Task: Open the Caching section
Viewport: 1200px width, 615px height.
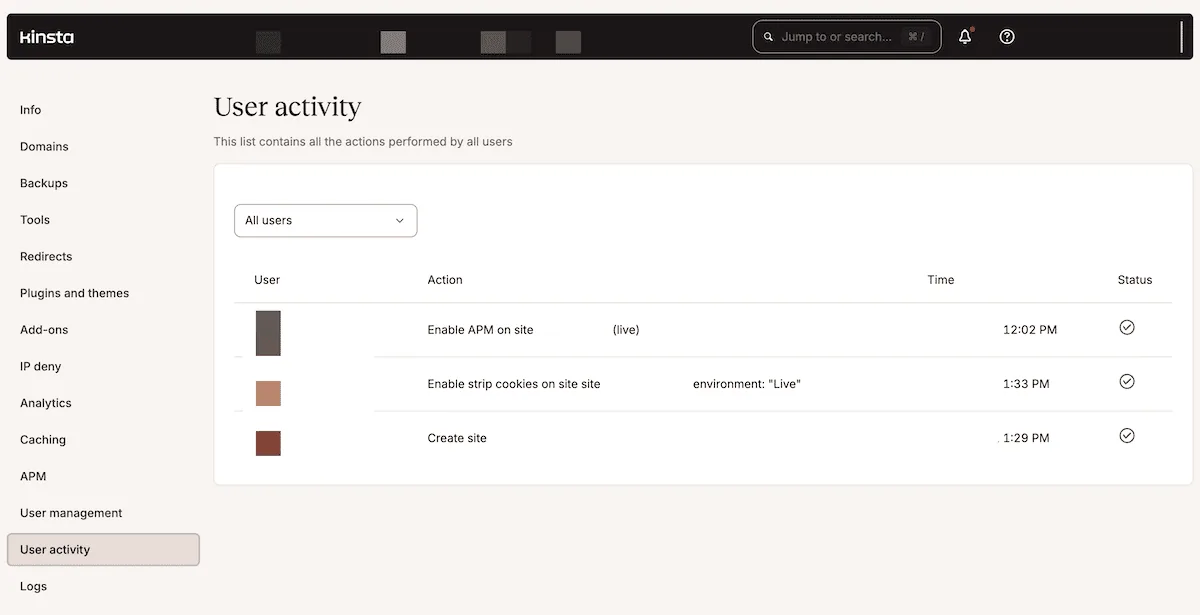Action: click(42, 439)
